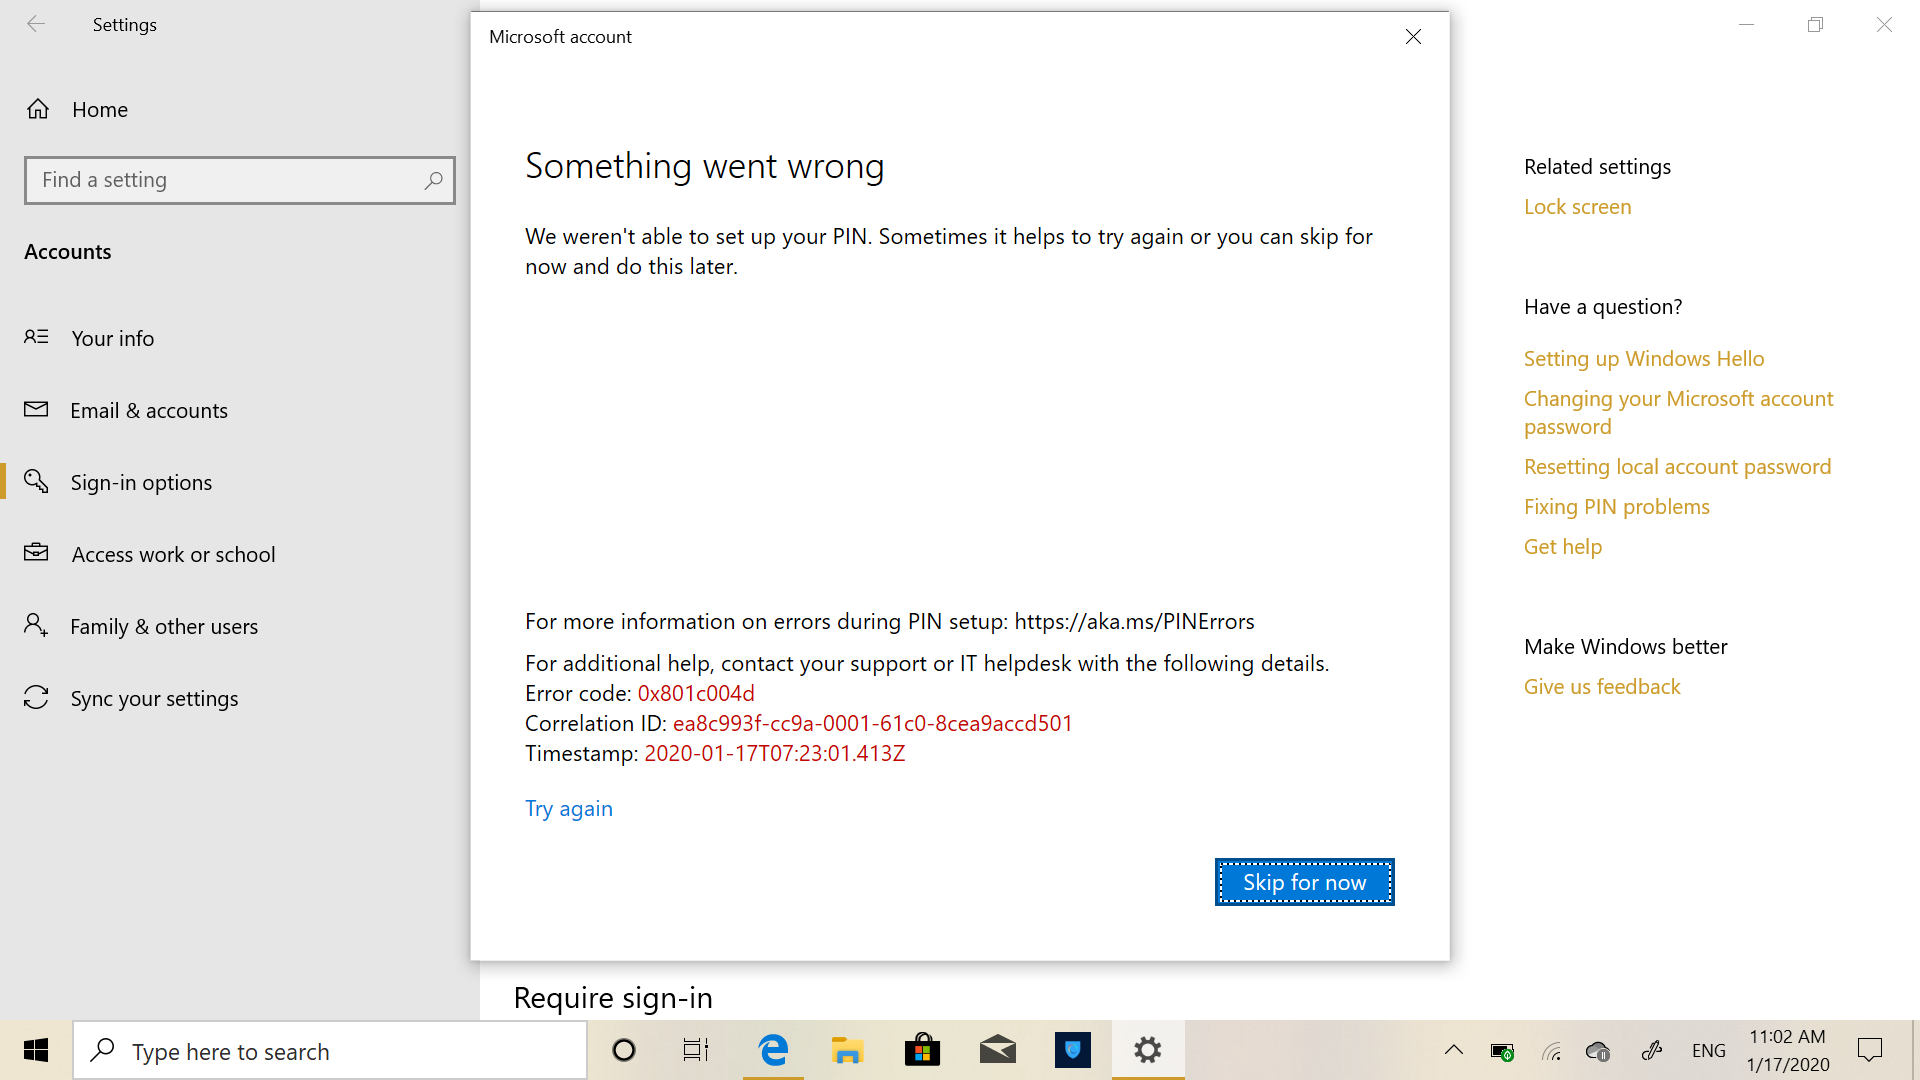This screenshot has height=1080, width=1920.
Task: Click the Try again link
Action: pyautogui.click(x=569, y=808)
